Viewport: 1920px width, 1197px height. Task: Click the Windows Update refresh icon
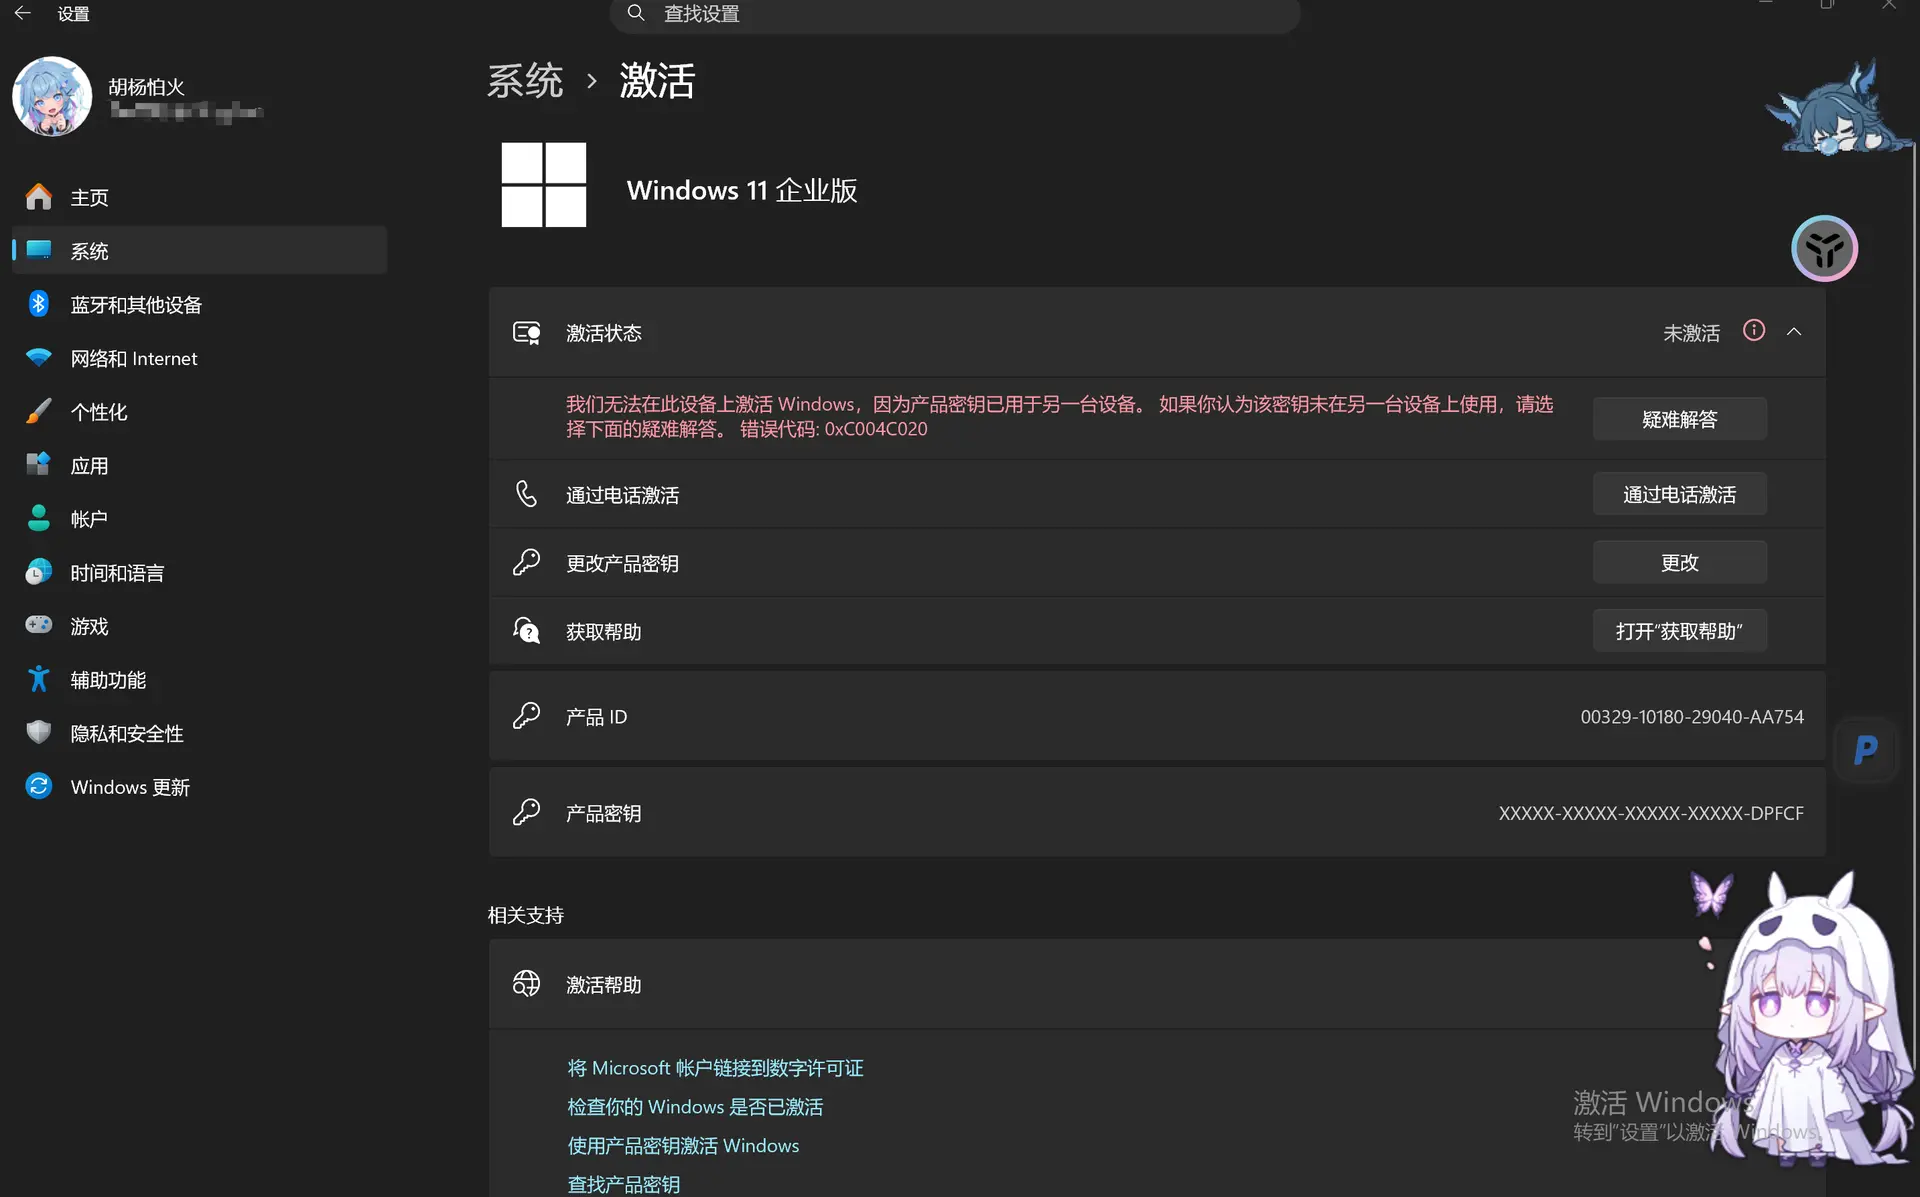(39, 786)
